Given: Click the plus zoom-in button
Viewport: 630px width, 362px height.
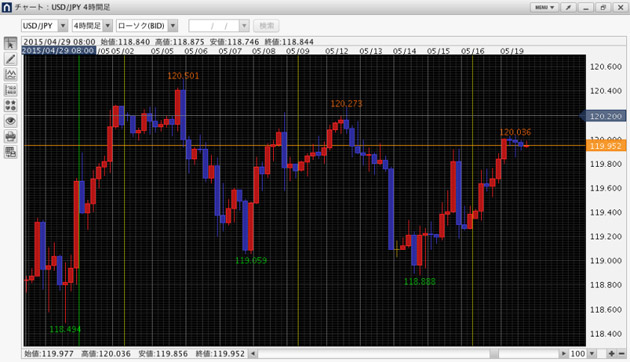Looking at the screenshot, I should coord(611,354).
